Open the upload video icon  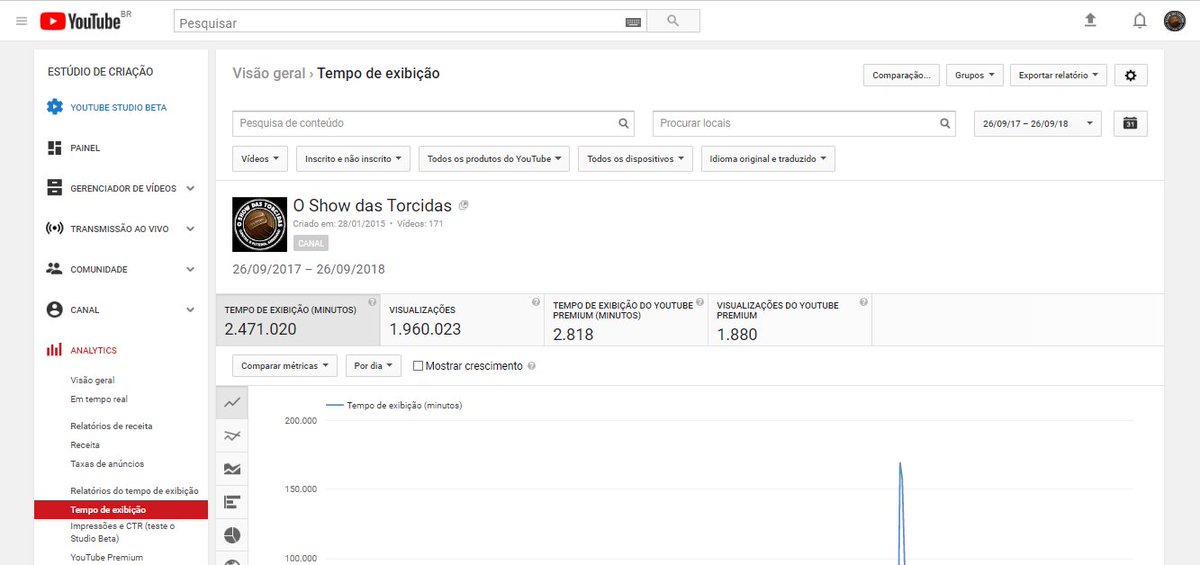1090,20
